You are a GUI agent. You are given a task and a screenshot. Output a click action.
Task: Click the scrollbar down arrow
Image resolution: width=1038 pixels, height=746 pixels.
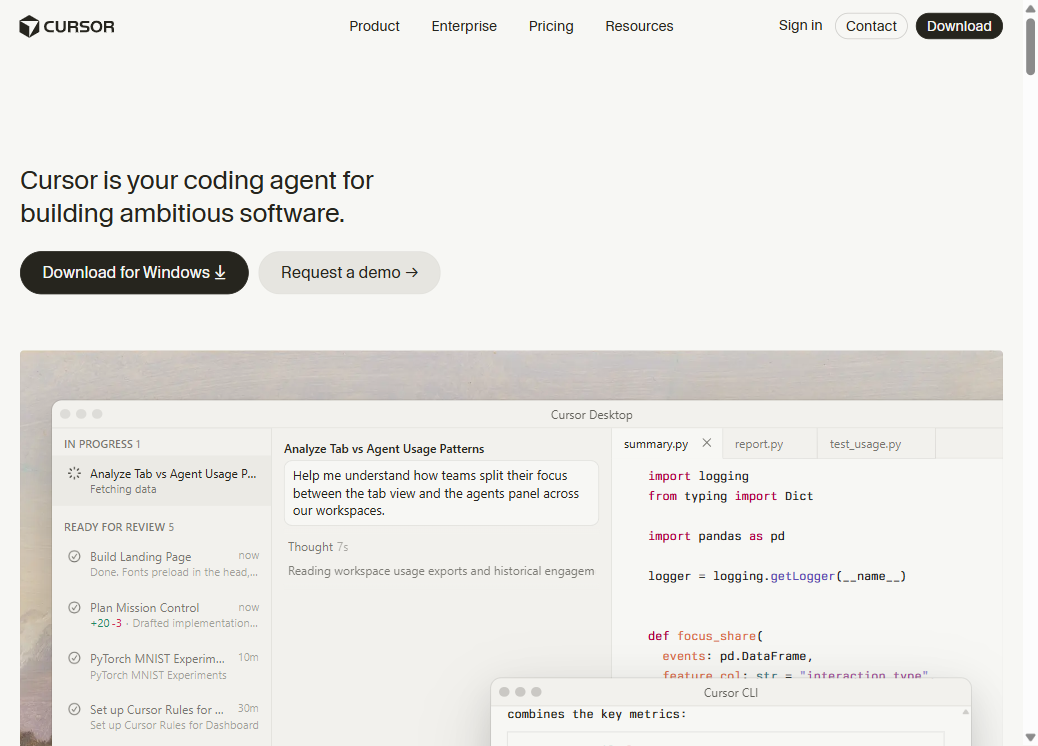pyautogui.click(x=1030, y=737)
